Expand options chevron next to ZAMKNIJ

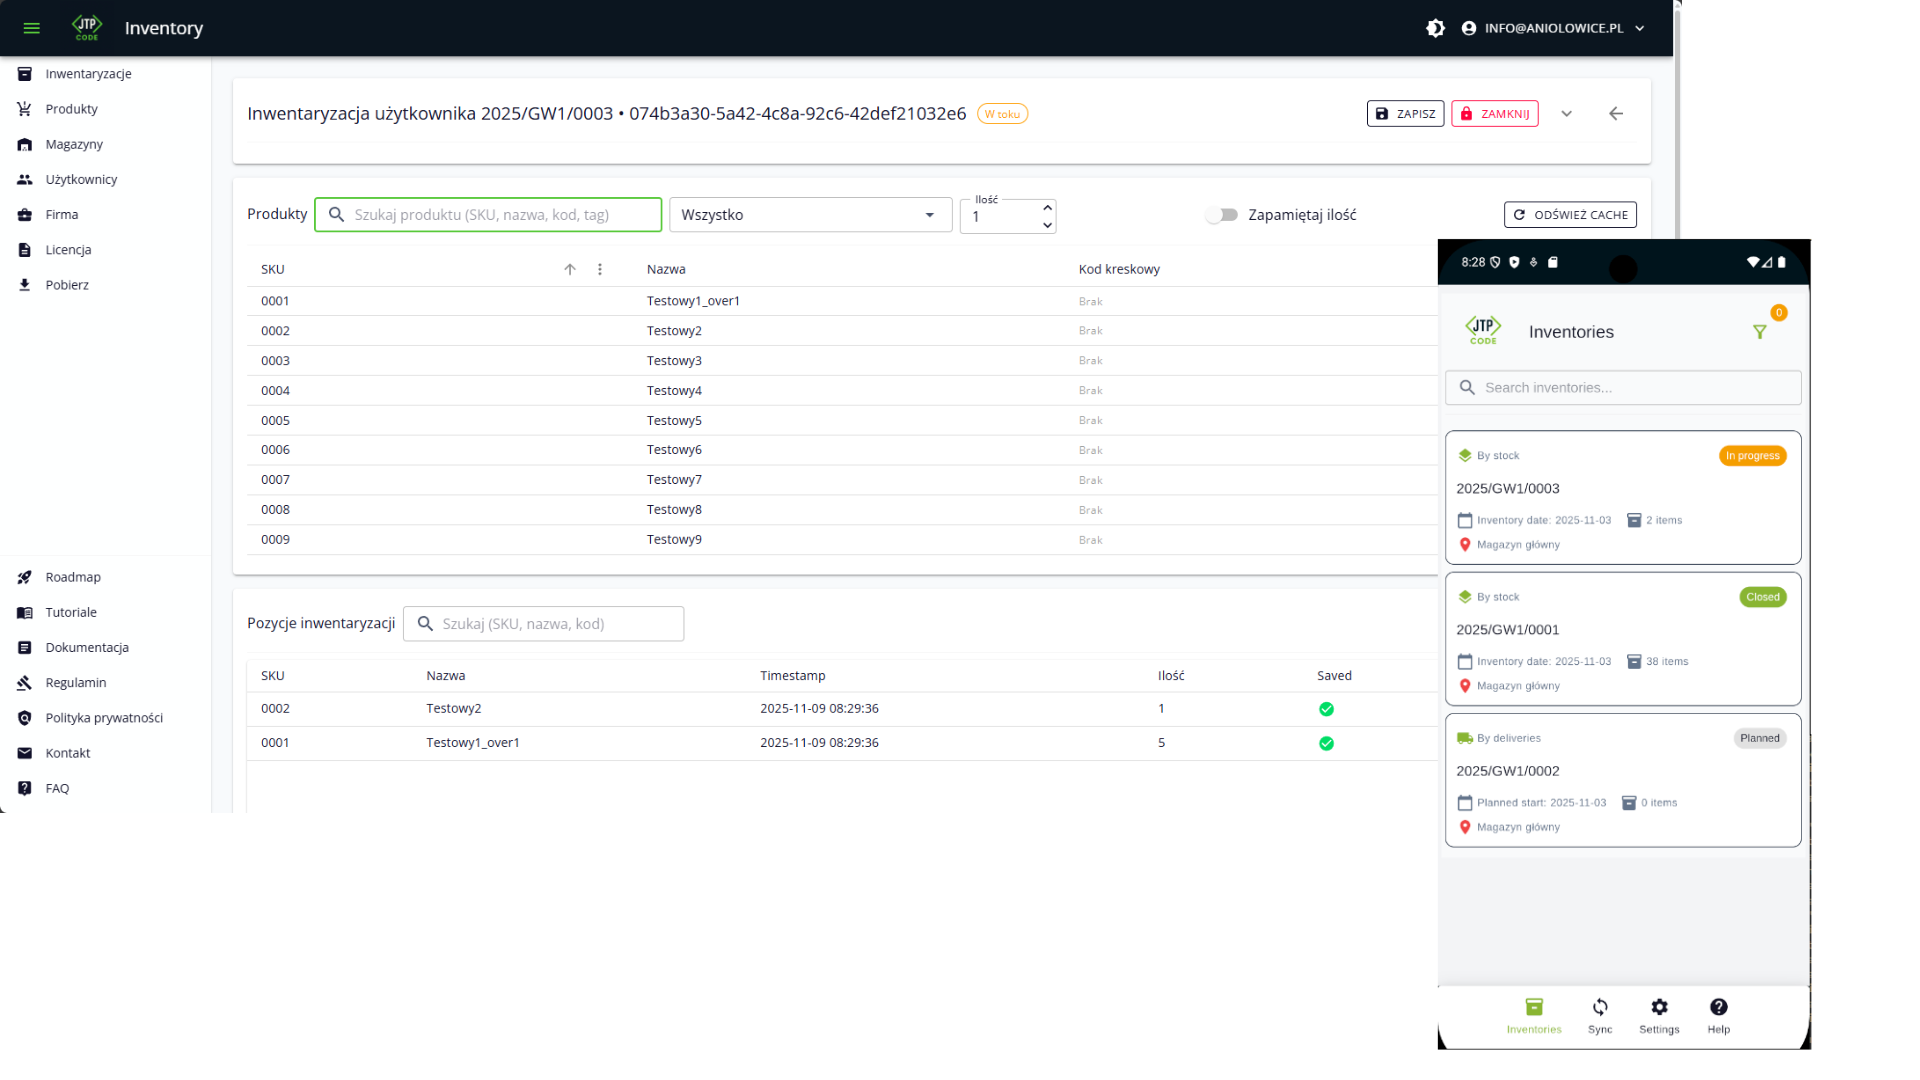pos(1567,114)
